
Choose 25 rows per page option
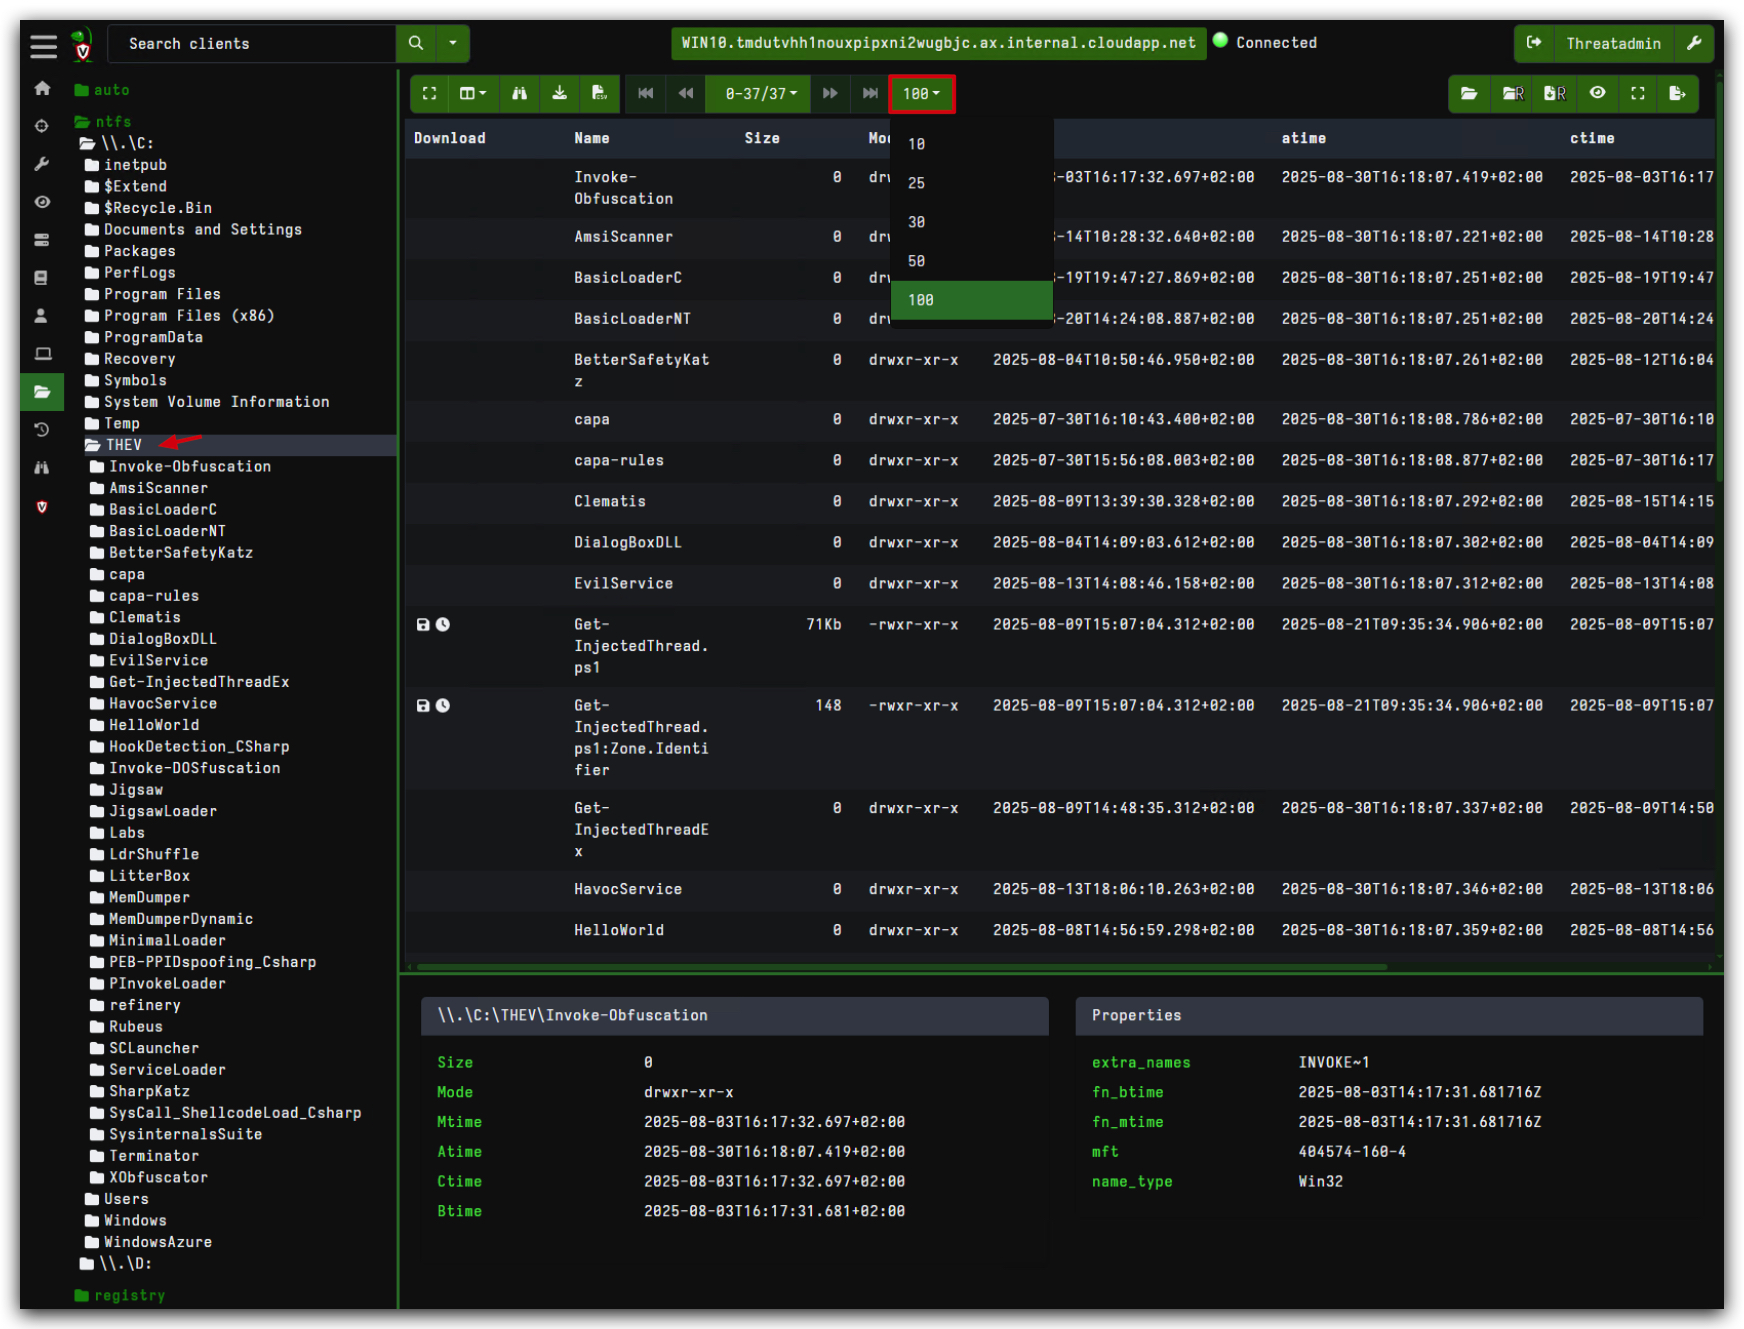[x=972, y=183]
